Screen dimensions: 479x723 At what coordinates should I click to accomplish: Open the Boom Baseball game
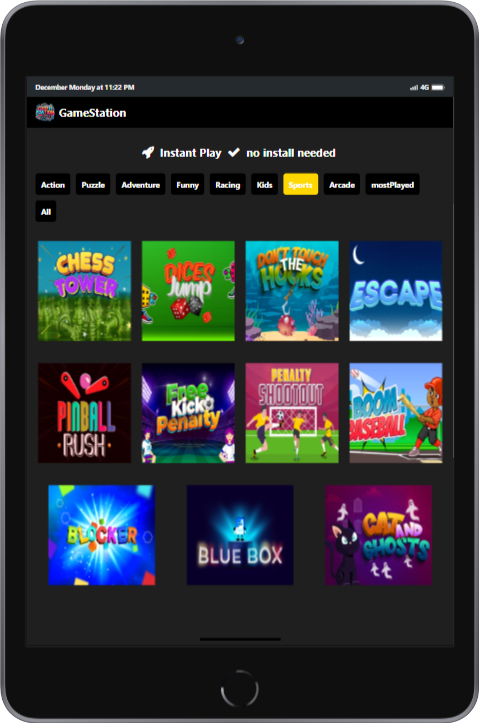(396, 413)
